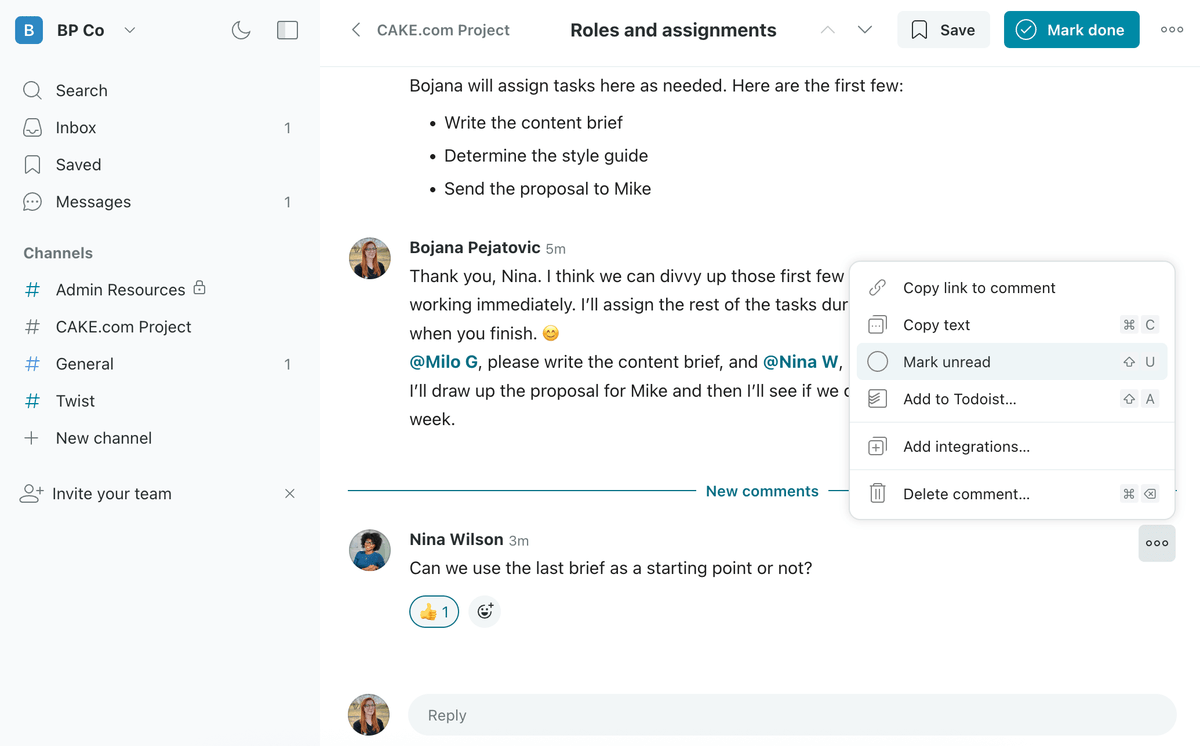Open Search in the sidebar

(81, 90)
